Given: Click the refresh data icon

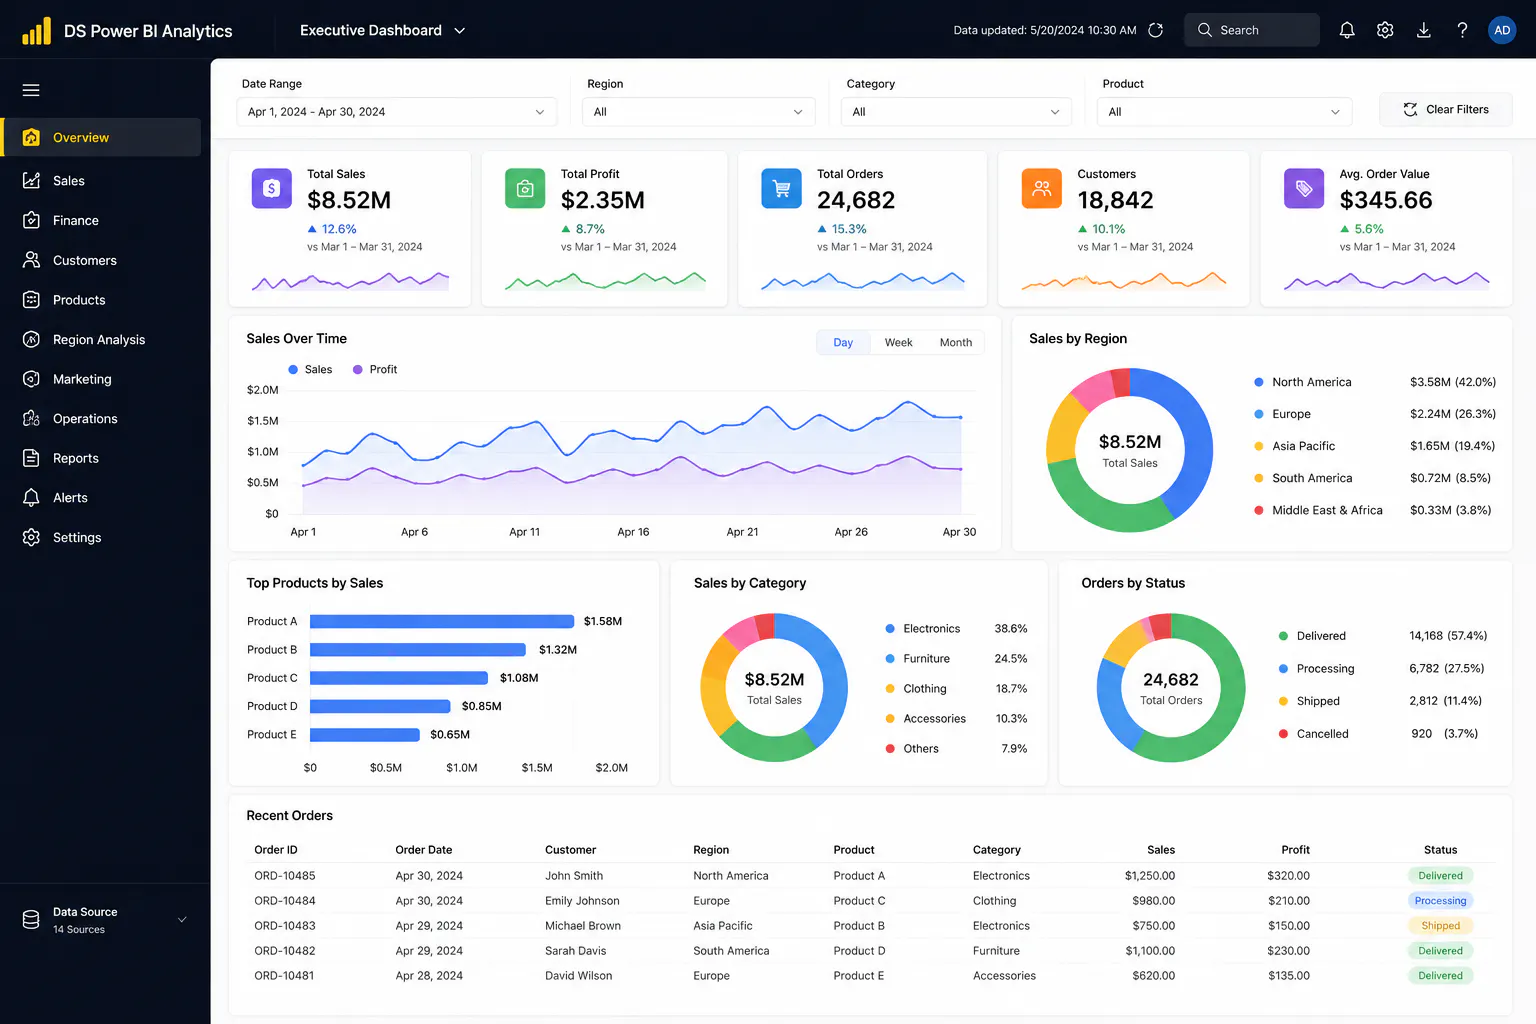Looking at the screenshot, I should (x=1156, y=30).
